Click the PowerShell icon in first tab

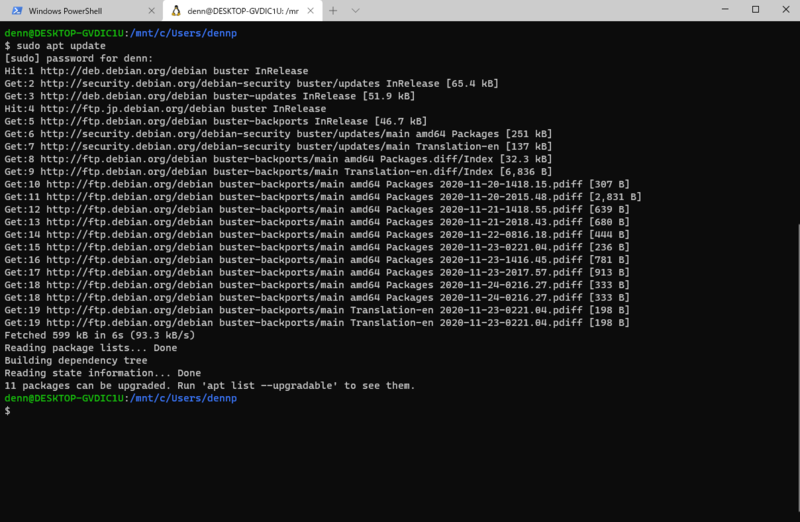click(x=17, y=11)
